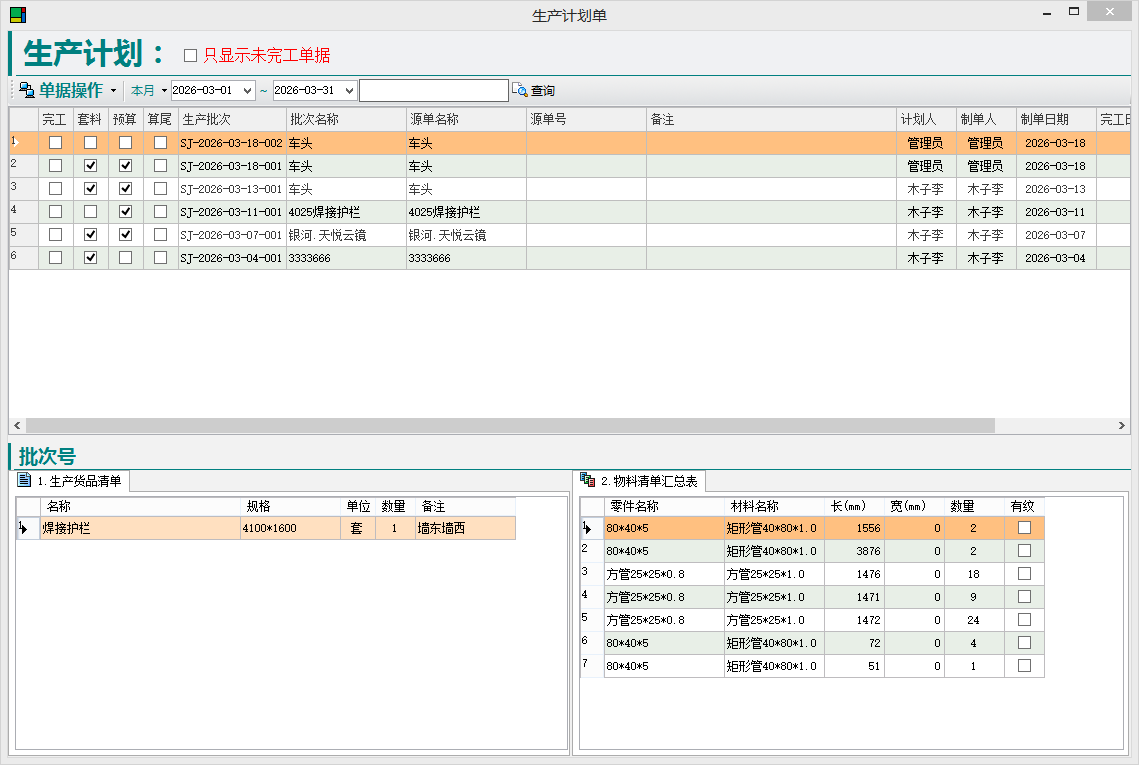Open the 本月 period dropdown
Viewport: 1139px width, 765px height.
149,91
